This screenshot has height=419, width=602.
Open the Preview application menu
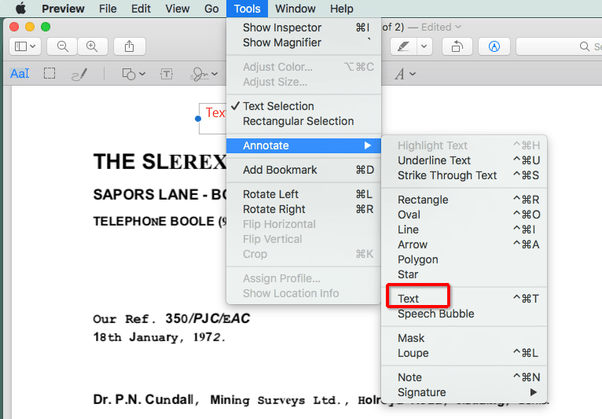(x=63, y=8)
